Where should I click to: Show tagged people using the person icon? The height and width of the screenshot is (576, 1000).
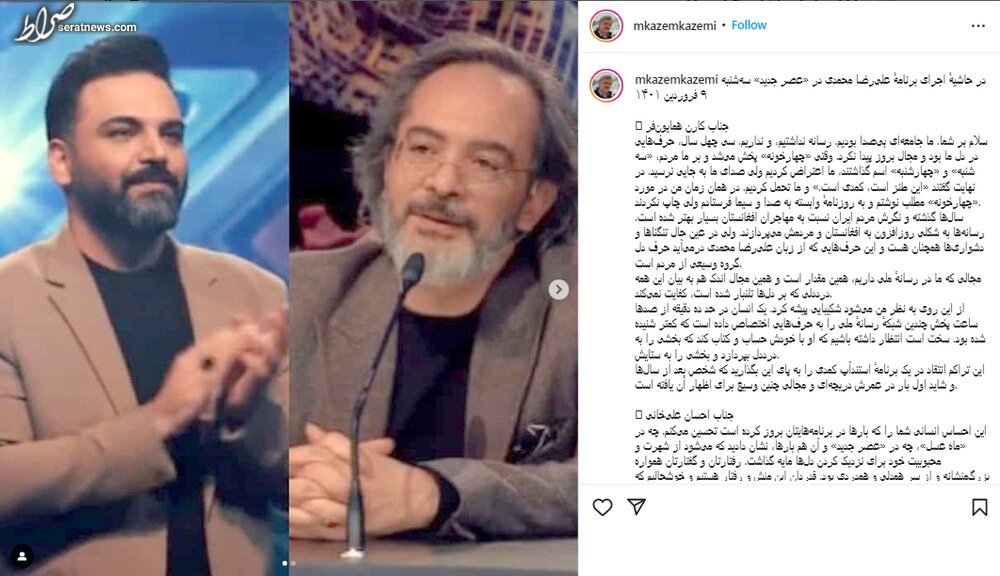click(22, 556)
